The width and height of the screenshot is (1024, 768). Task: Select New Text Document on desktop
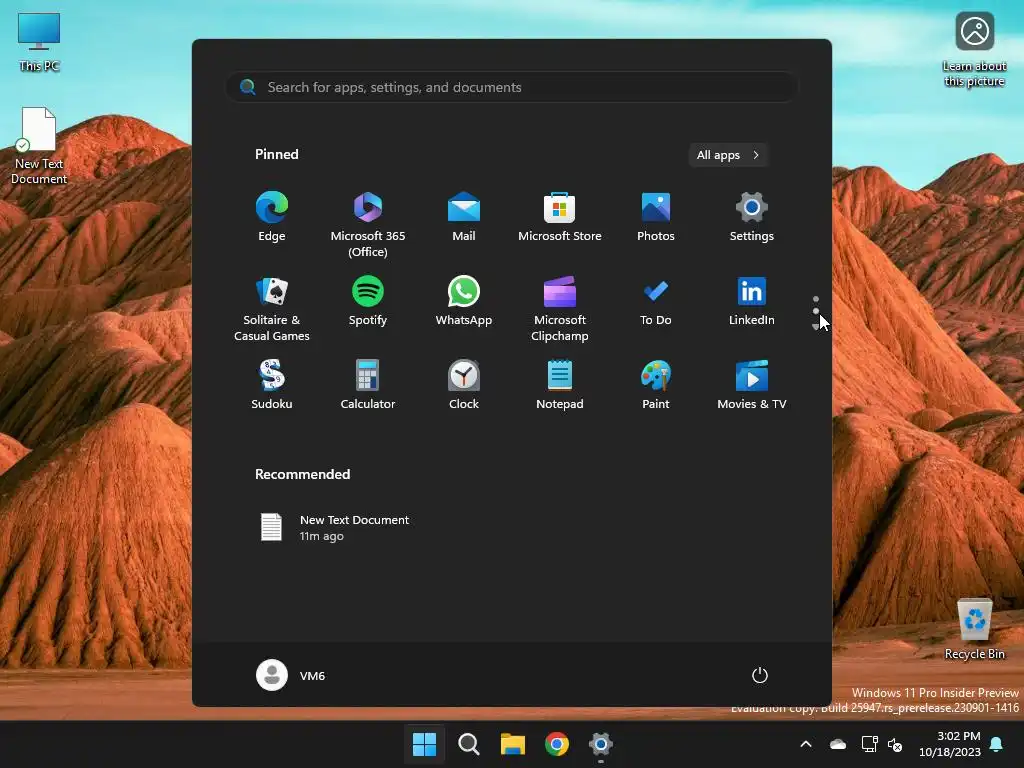point(39,146)
